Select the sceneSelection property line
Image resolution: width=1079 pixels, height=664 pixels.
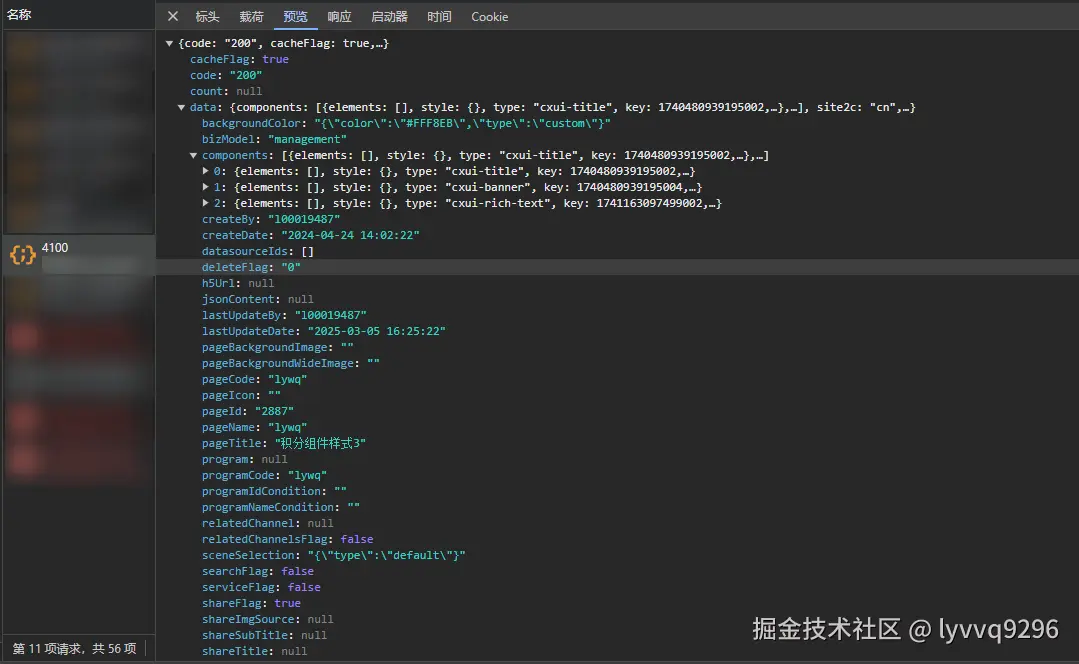pyautogui.click(x=333, y=555)
